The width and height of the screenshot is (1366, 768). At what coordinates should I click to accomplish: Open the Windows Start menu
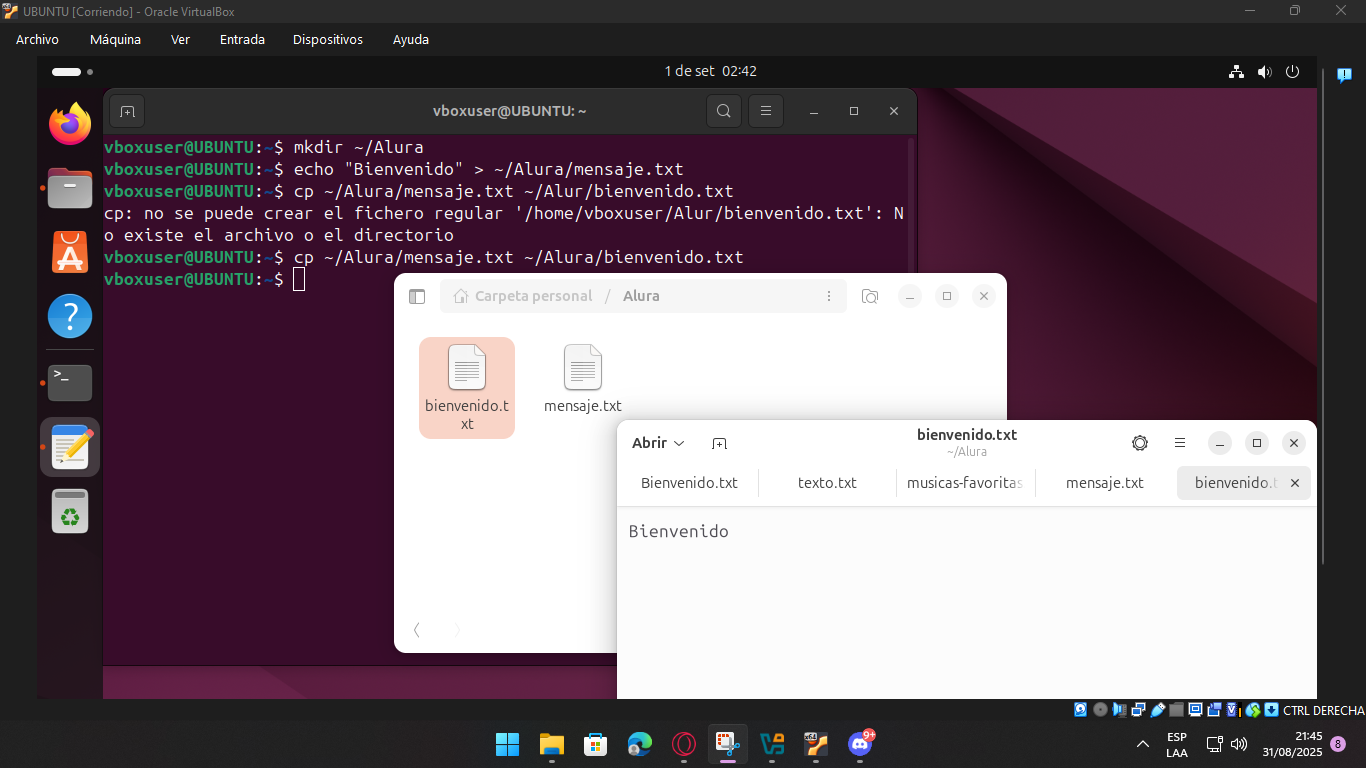pos(508,744)
